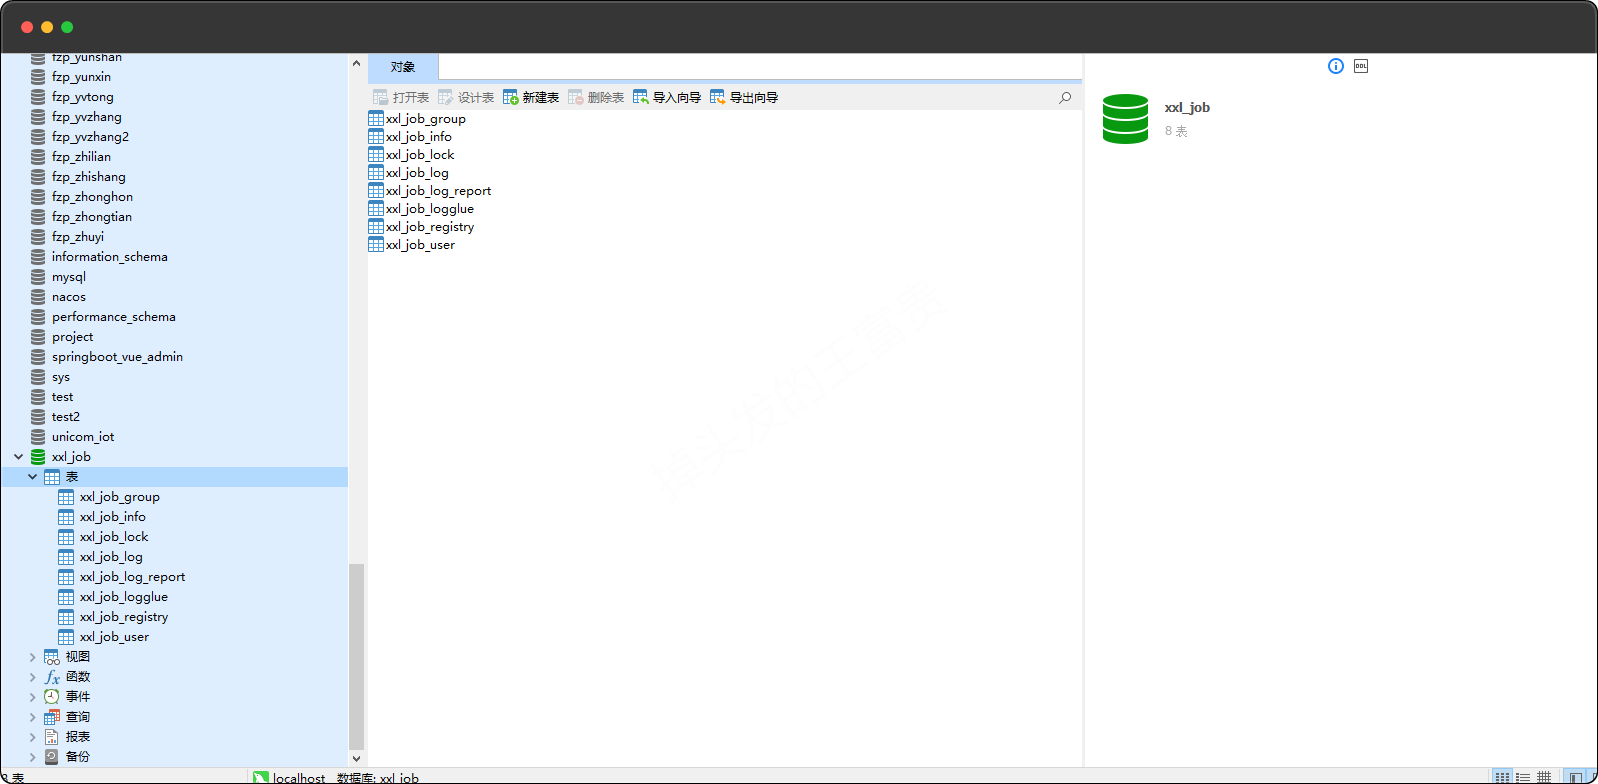This screenshot has width=1598, height=784.
Task: Select xxl_job_registry in the object list
Action: click(x=421, y=227)
